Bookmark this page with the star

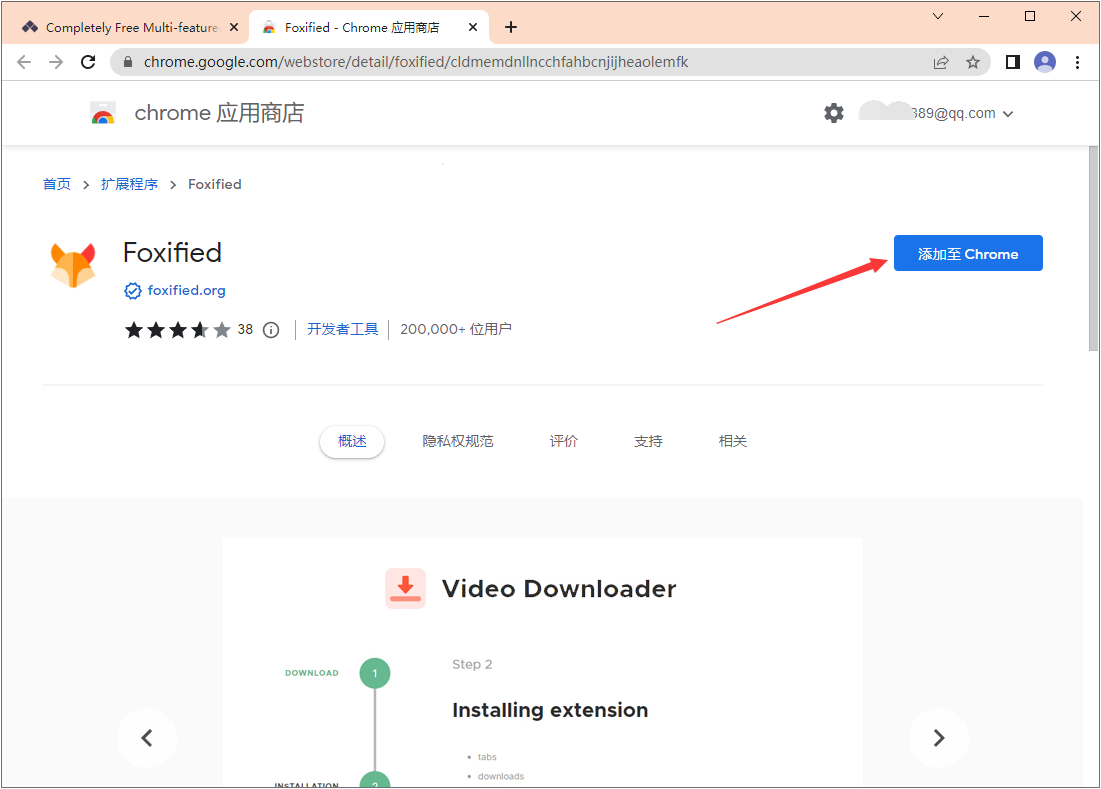tap(973, 62)
